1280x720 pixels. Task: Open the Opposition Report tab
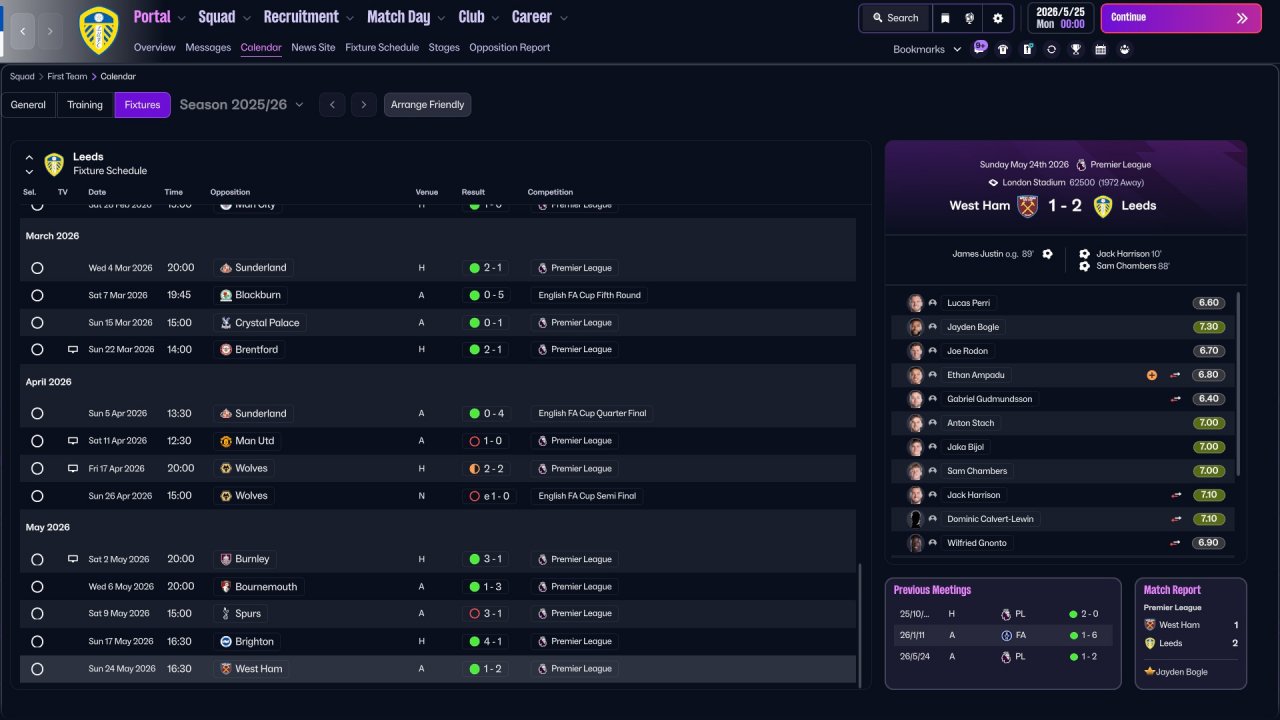pyautogui.click(x=509, y=47)
